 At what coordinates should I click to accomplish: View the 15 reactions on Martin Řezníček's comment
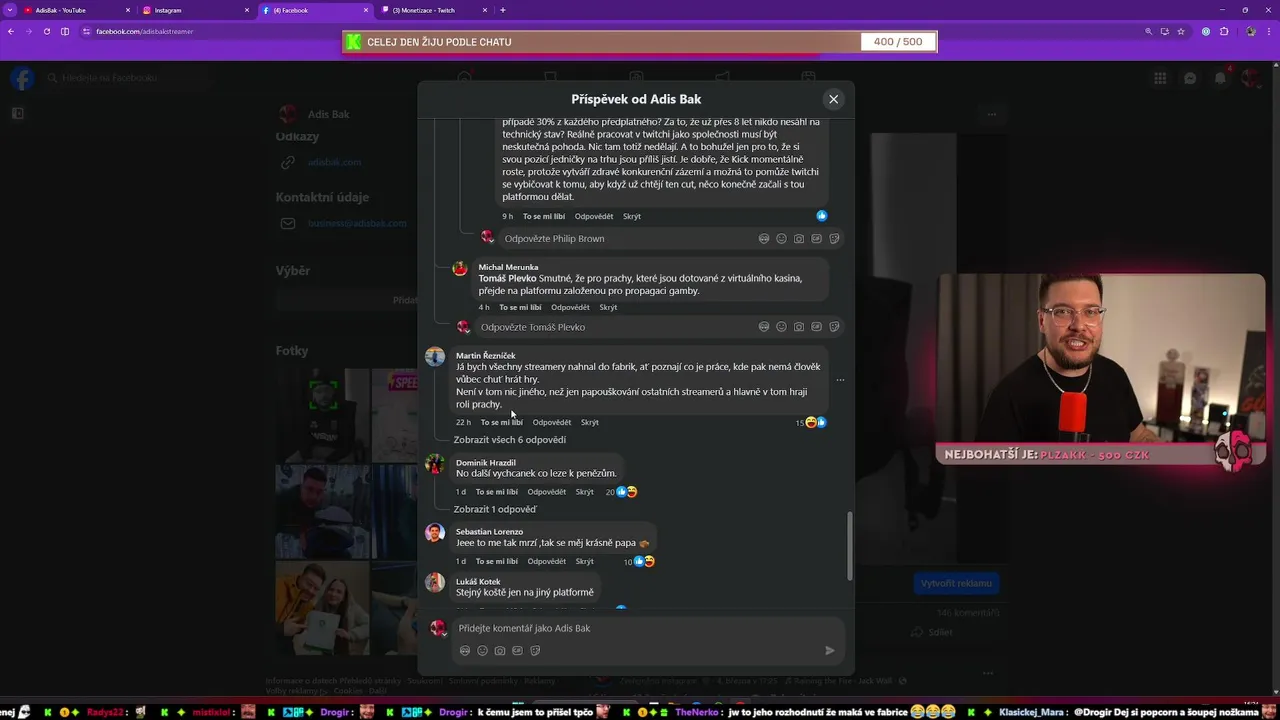(x=812, y=423)
